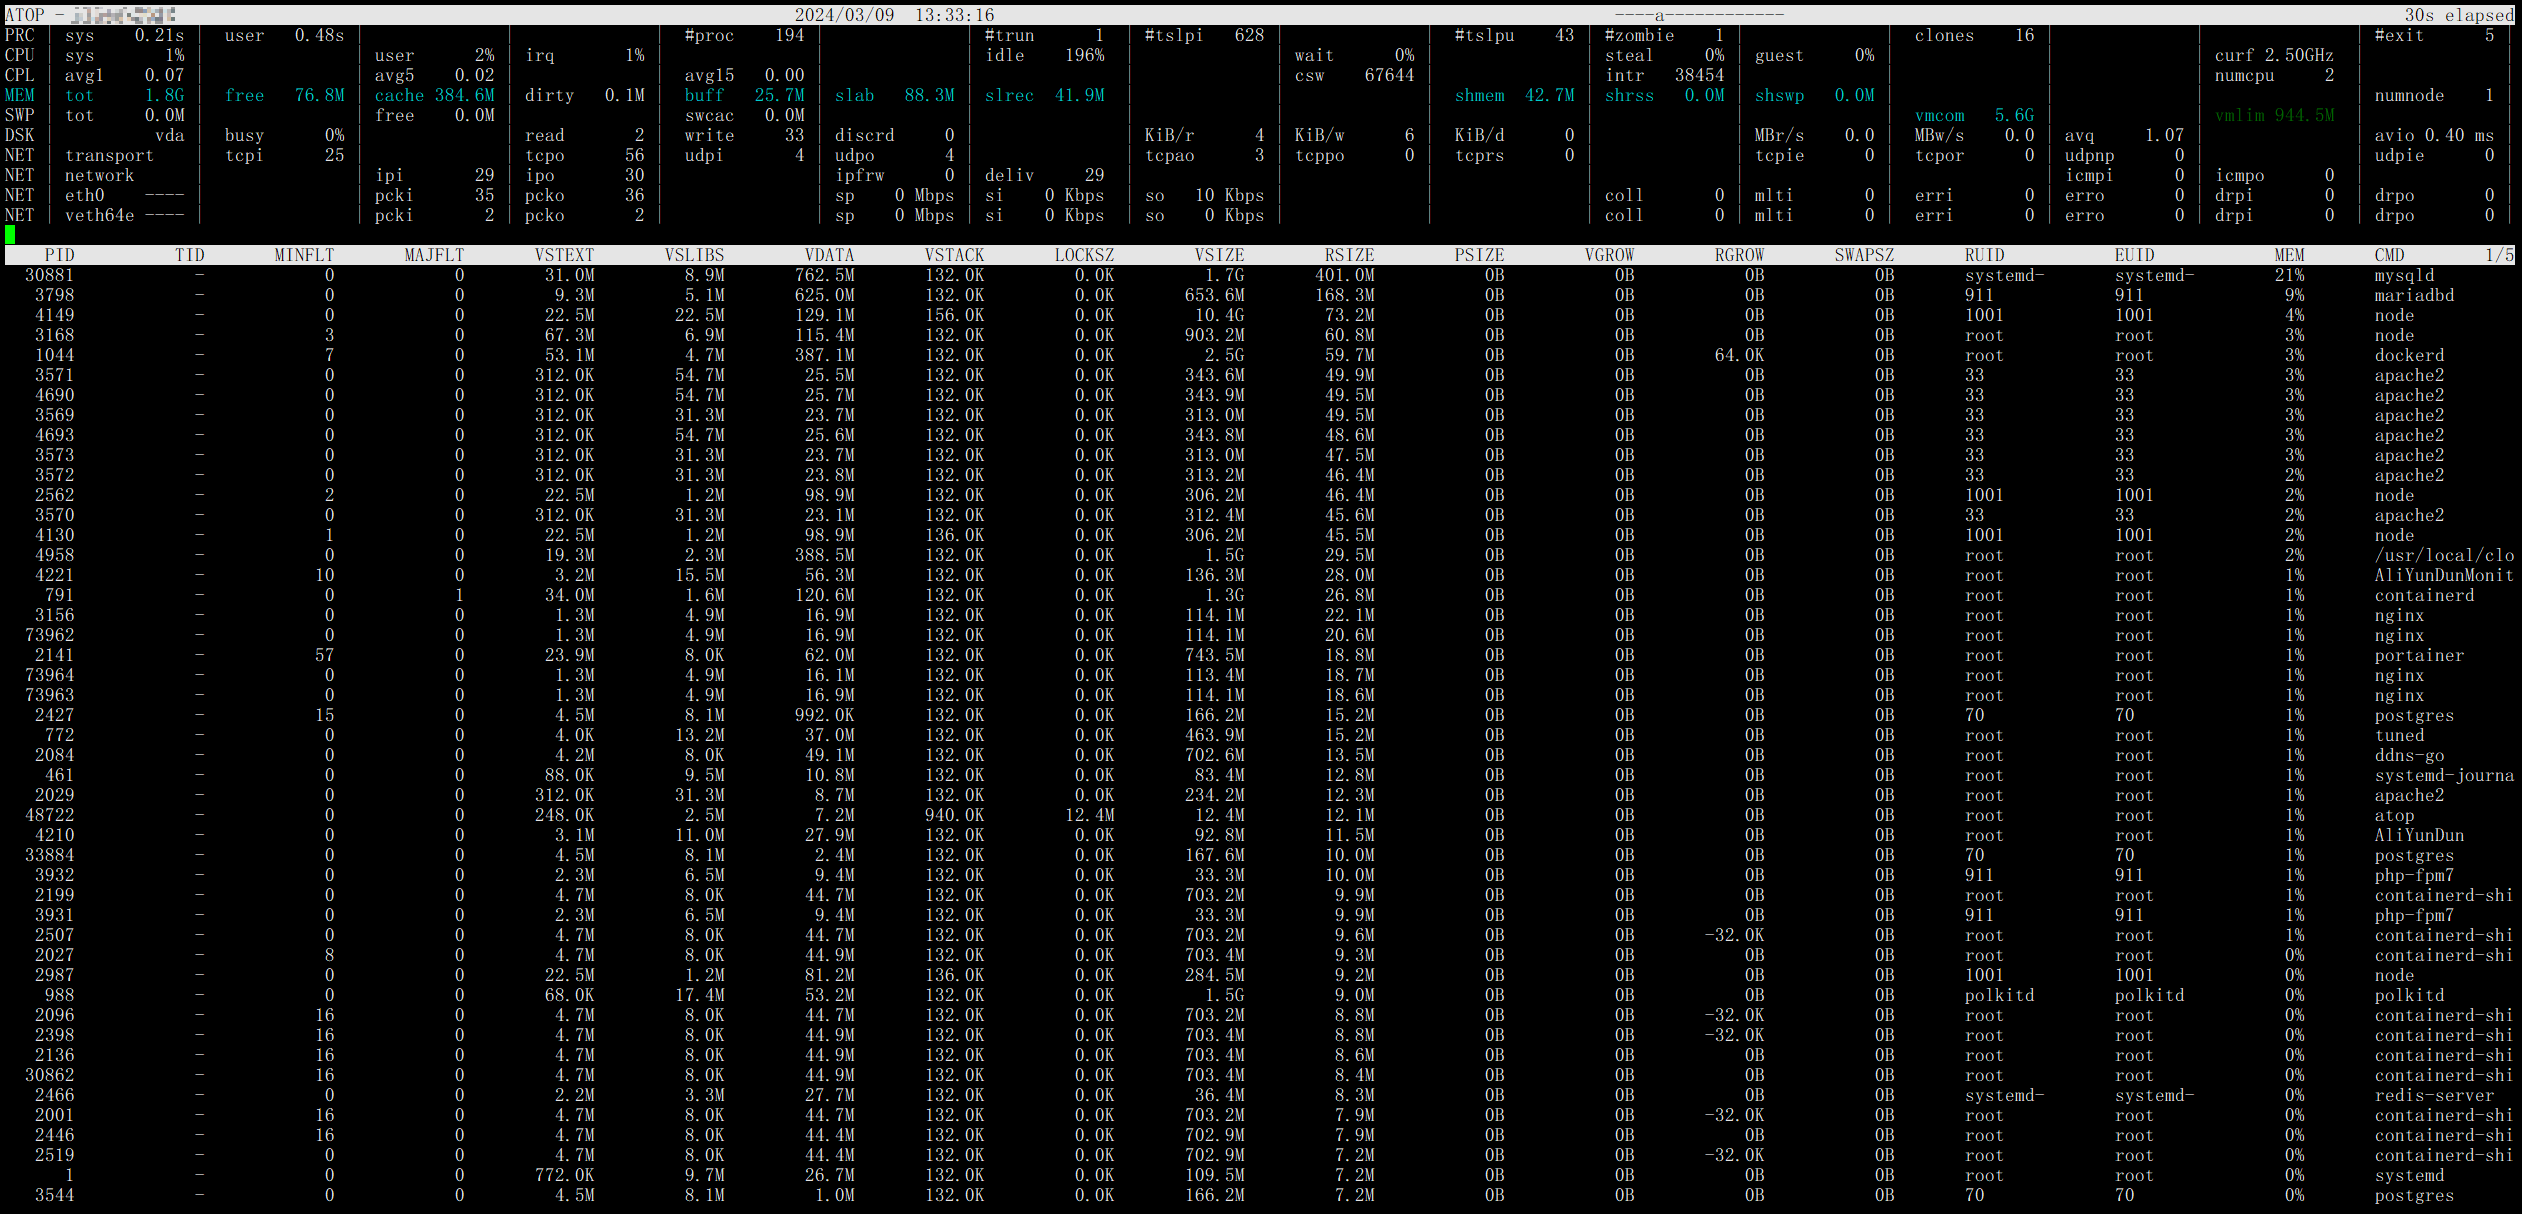Click the eth0 network interface label
The width and height of the screenshot is (2522, 1214).
pyautogui.click(x=84, y=195)
